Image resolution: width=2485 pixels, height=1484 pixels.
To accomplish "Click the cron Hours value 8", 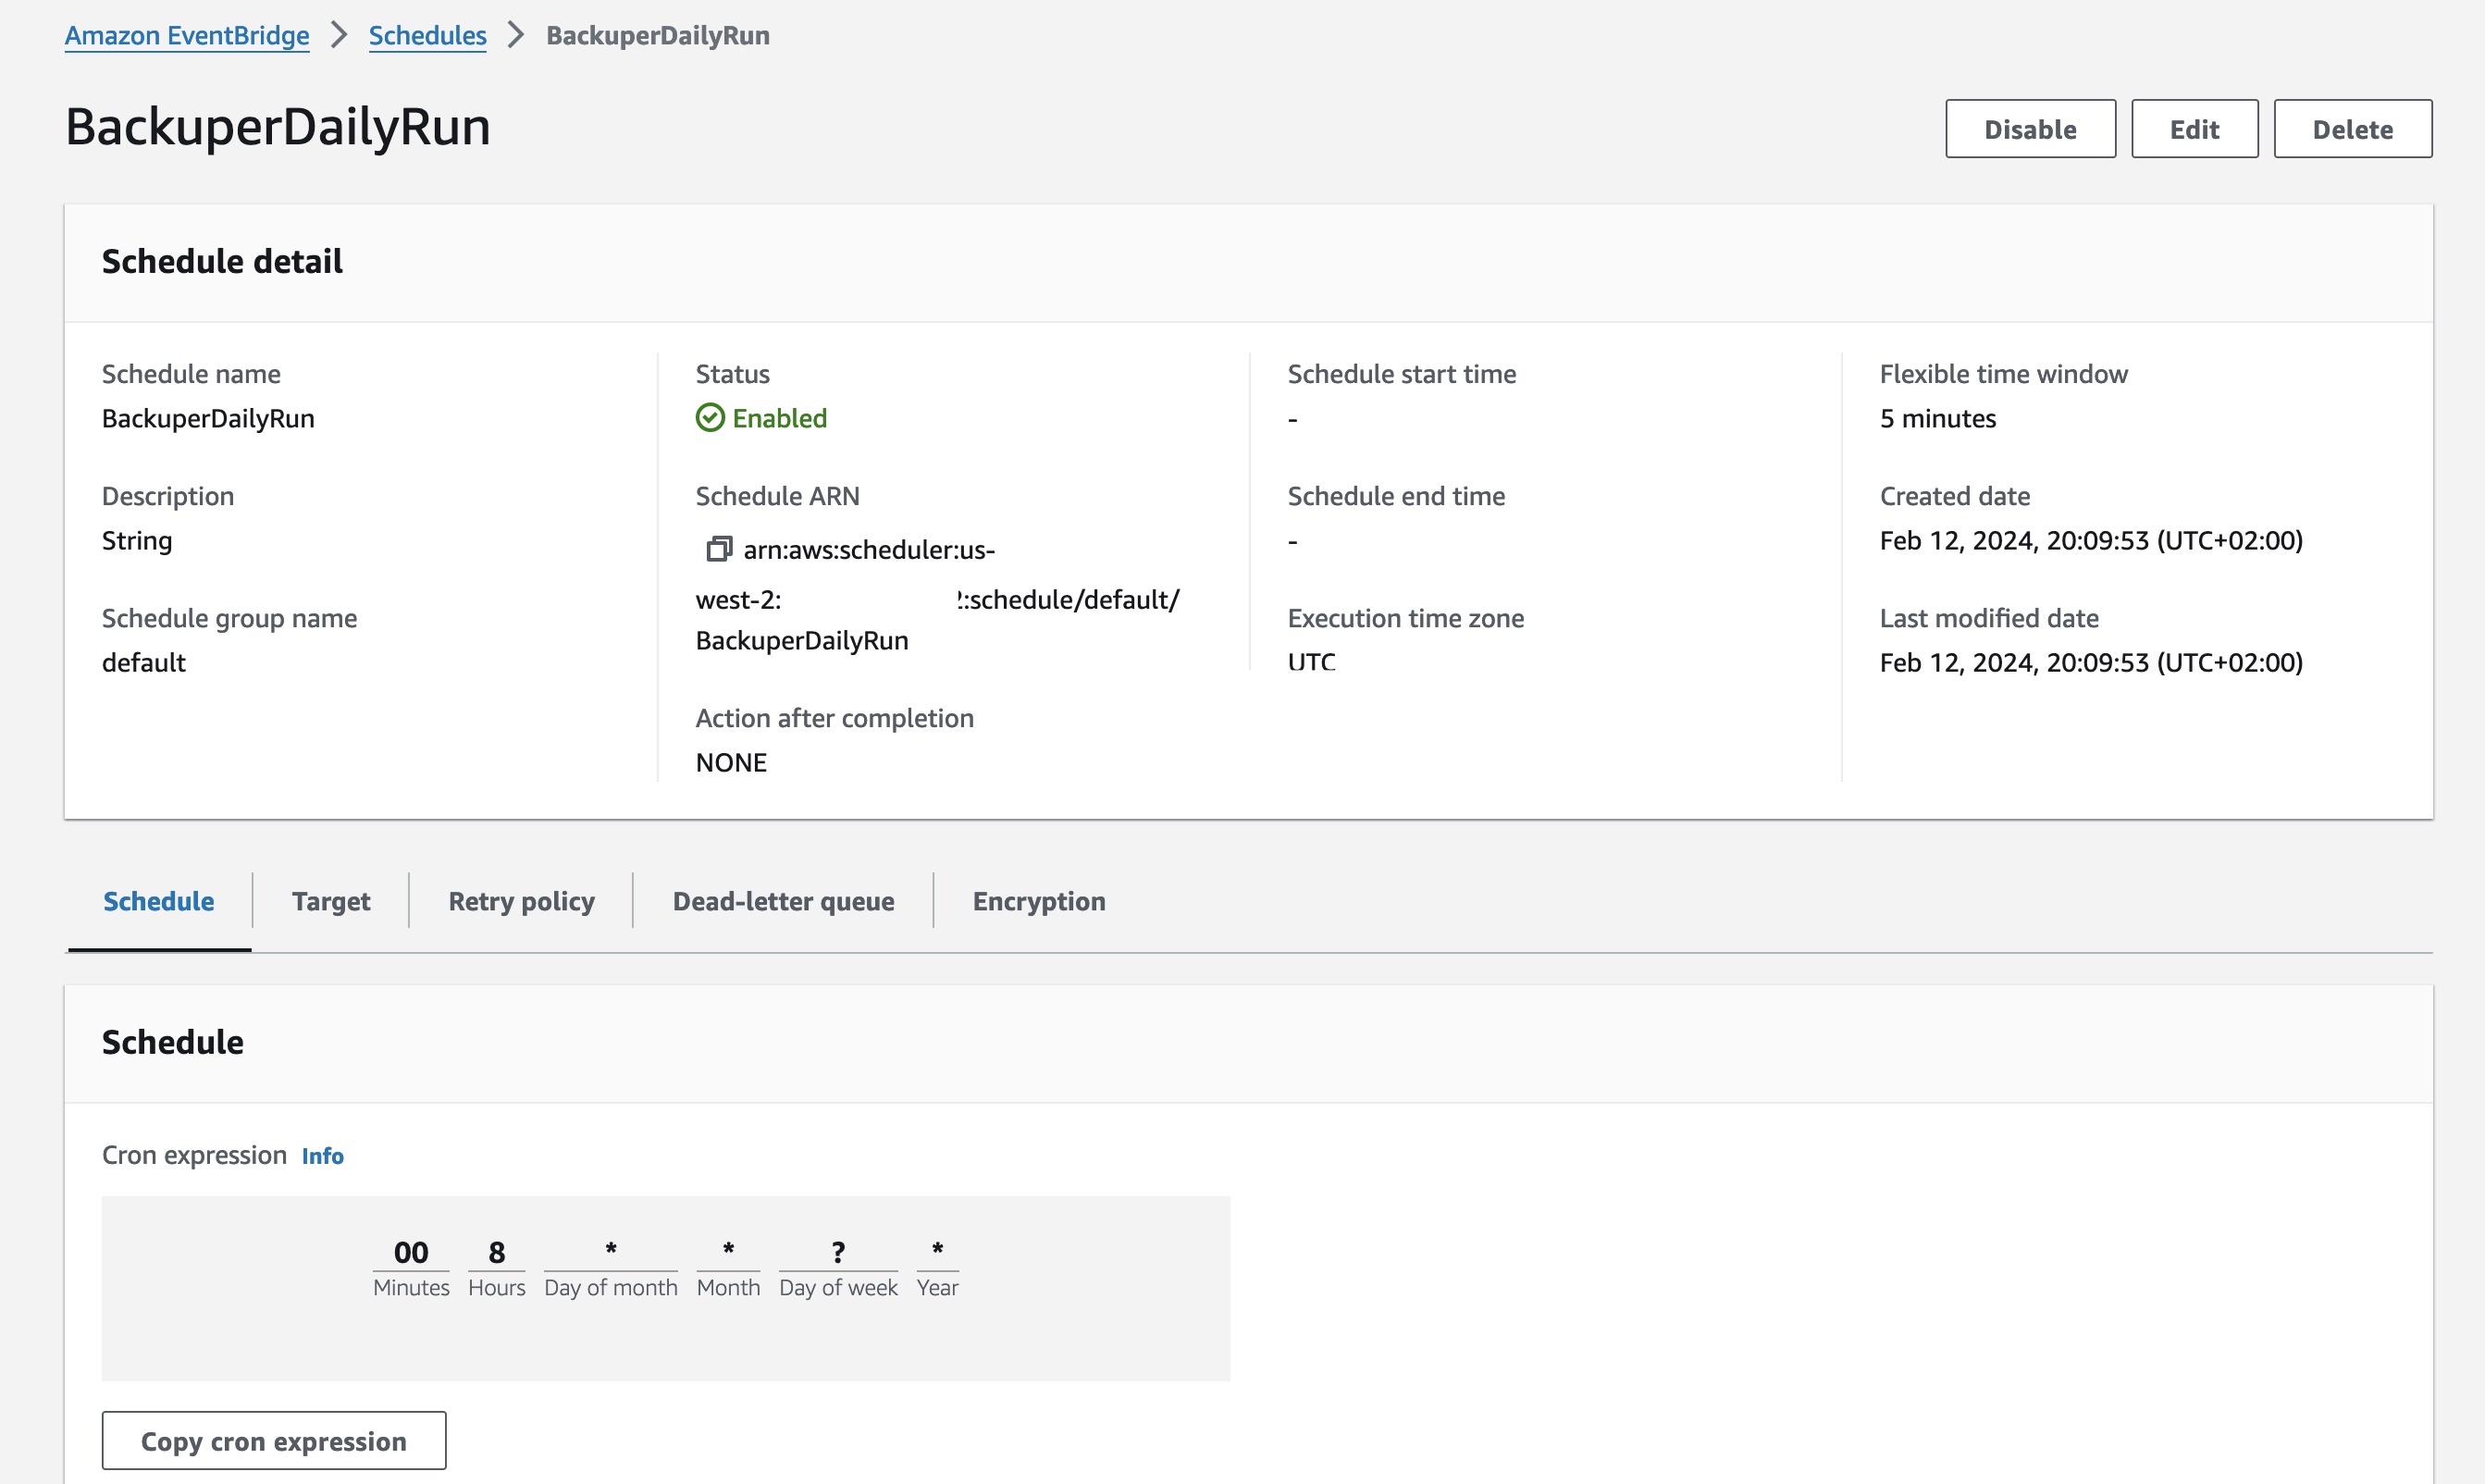I will pos(497,1252).
